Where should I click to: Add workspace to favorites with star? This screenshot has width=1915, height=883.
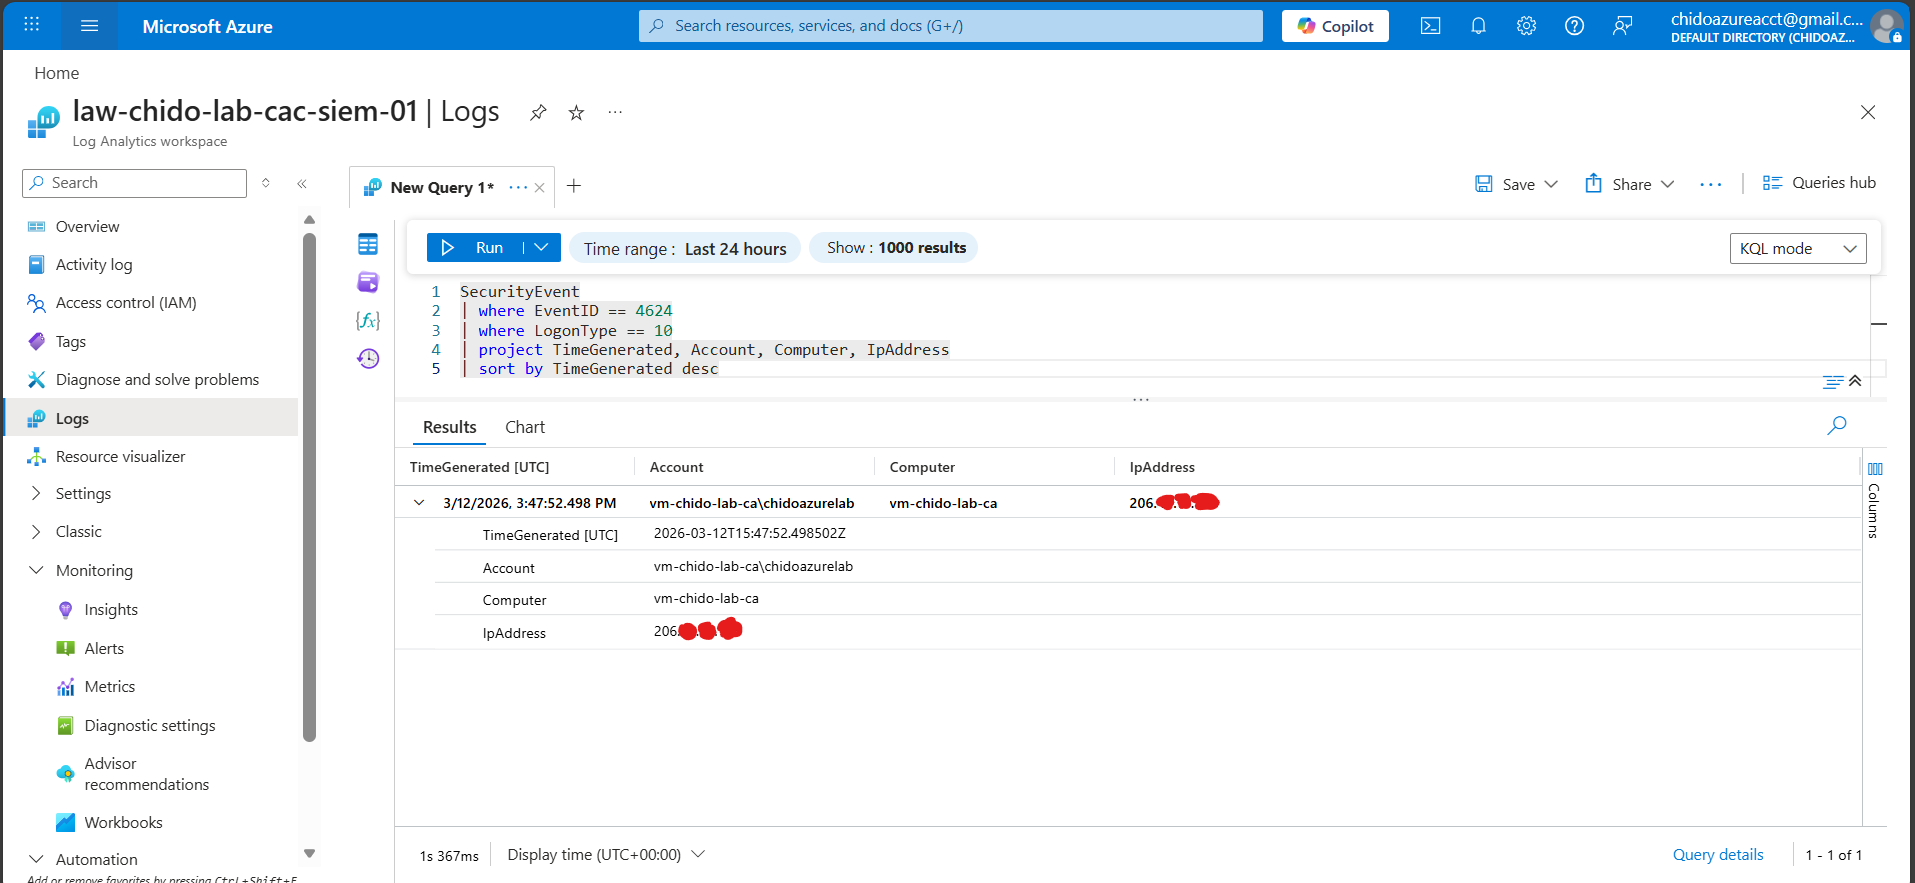576,112
